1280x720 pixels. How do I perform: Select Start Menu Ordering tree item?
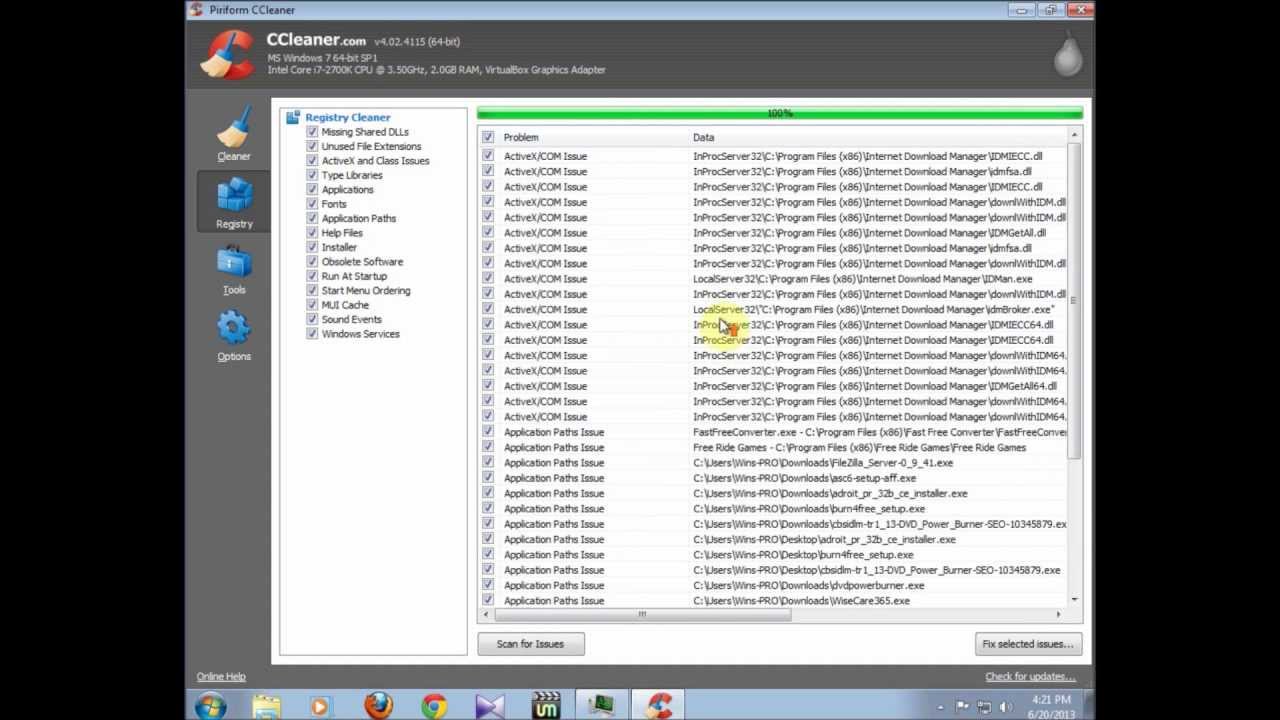click(365, 291)
